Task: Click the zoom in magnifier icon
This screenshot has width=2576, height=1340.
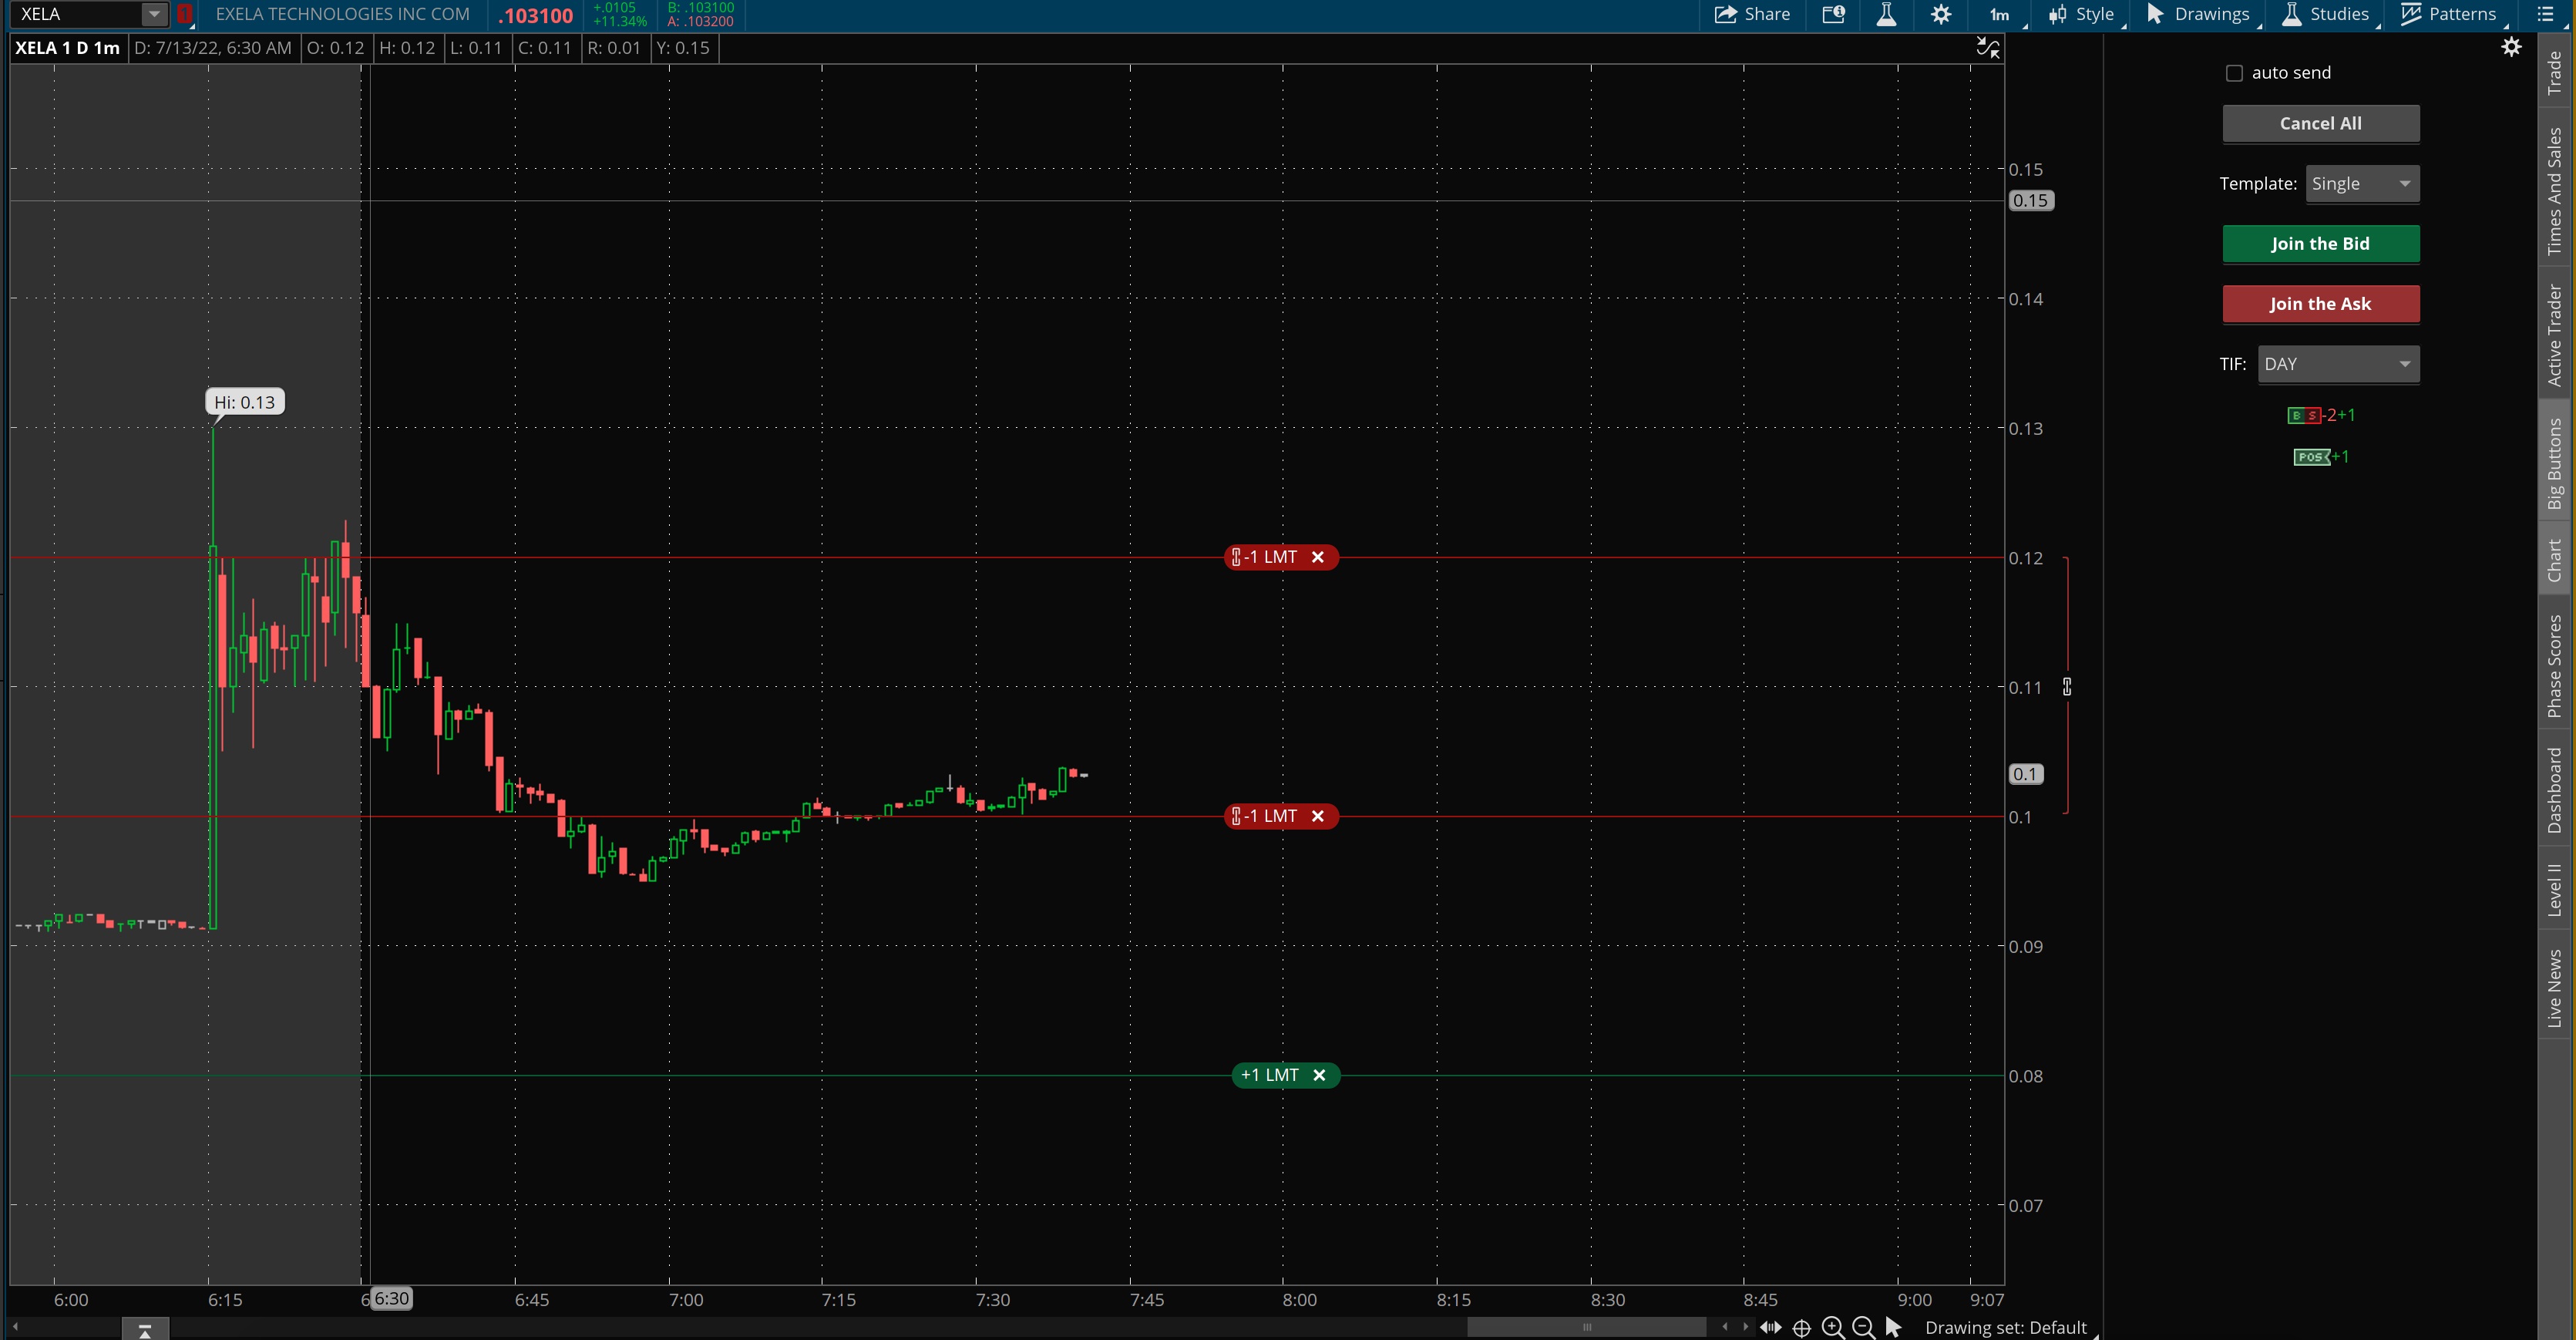Action: (x=1832, y=1327)
